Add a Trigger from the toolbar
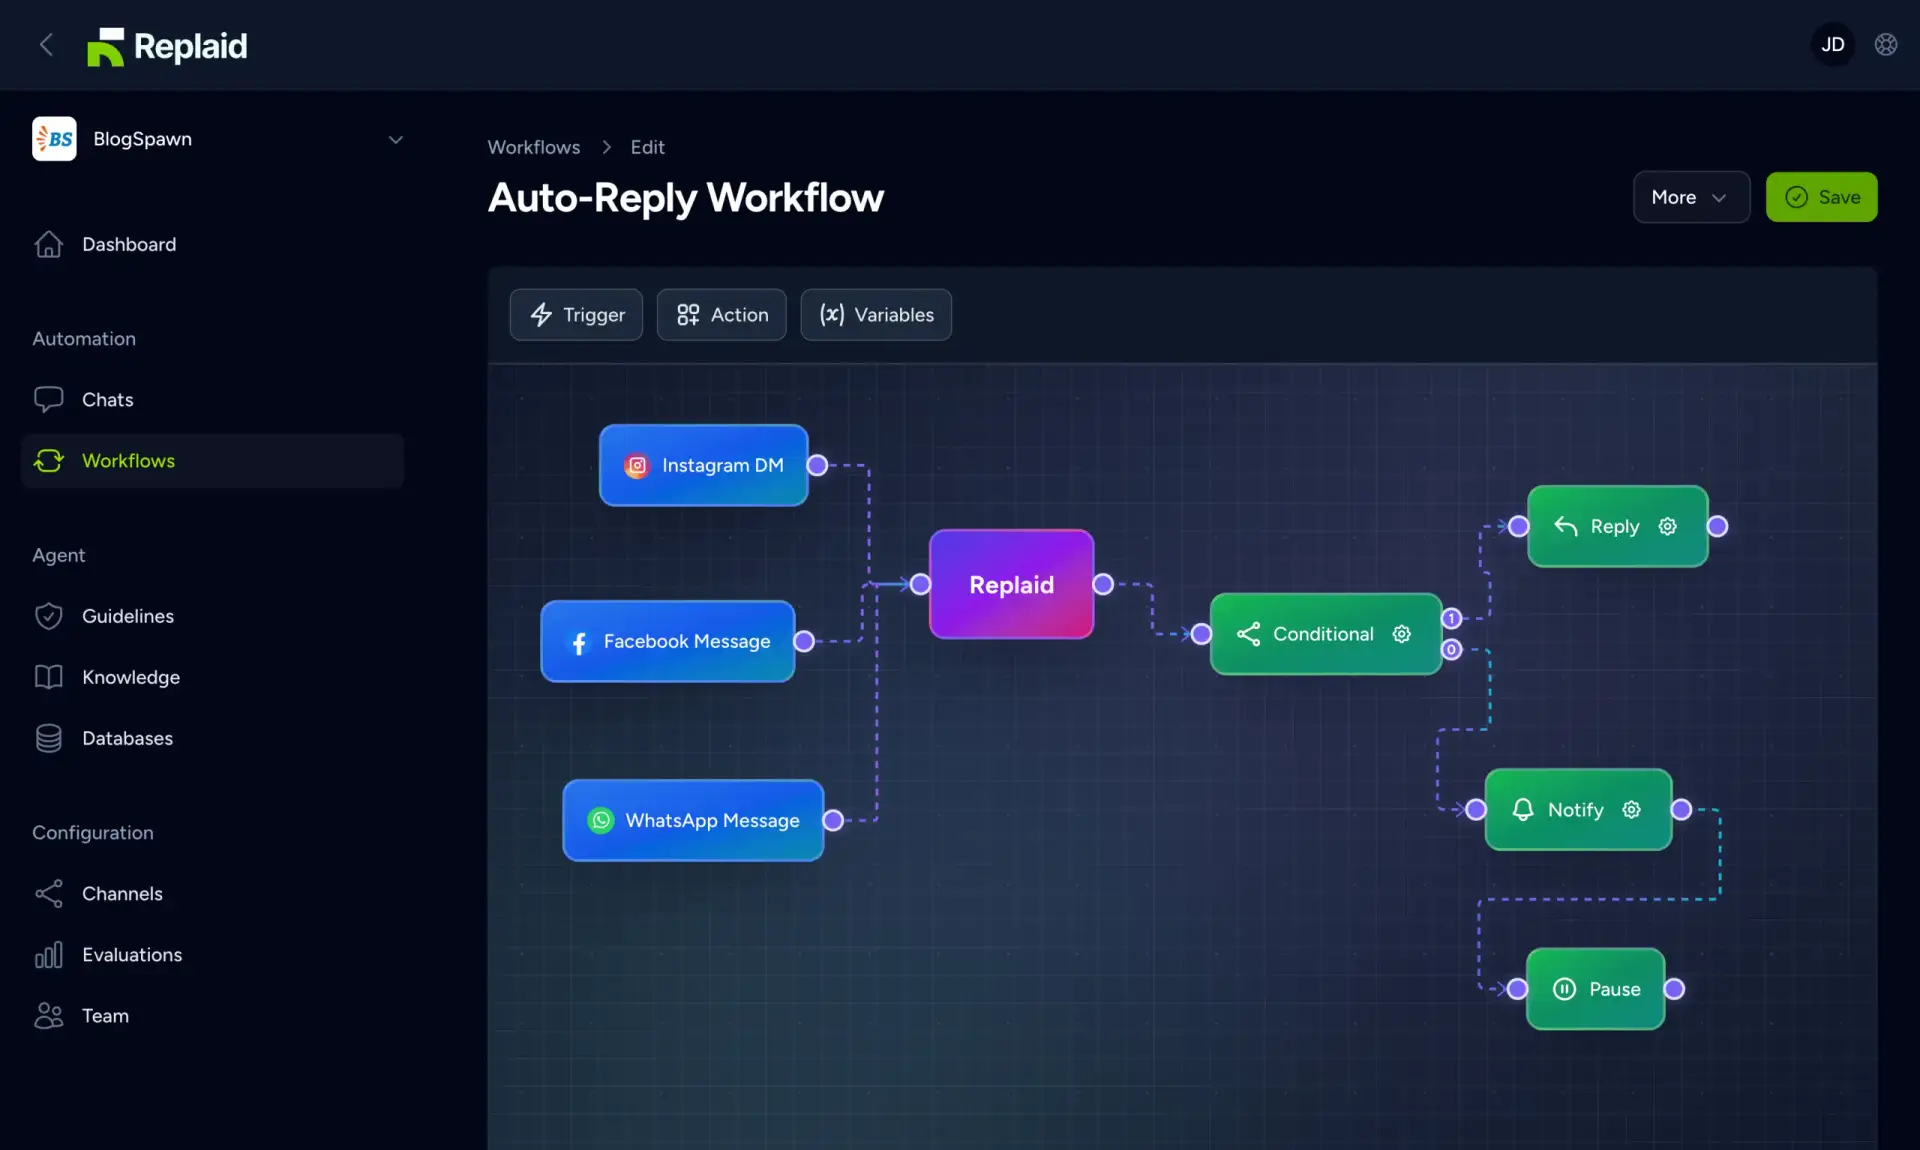1920x1150 pixels. pyautogui.click(x=576, y=315)
